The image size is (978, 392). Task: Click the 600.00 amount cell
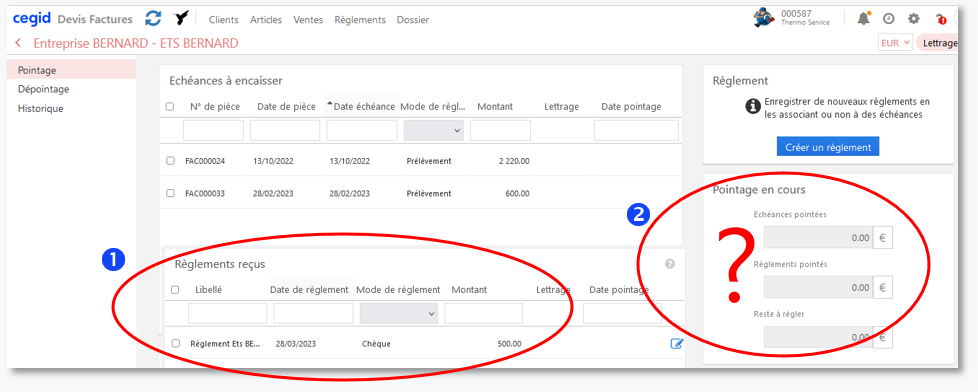(518, 194)
